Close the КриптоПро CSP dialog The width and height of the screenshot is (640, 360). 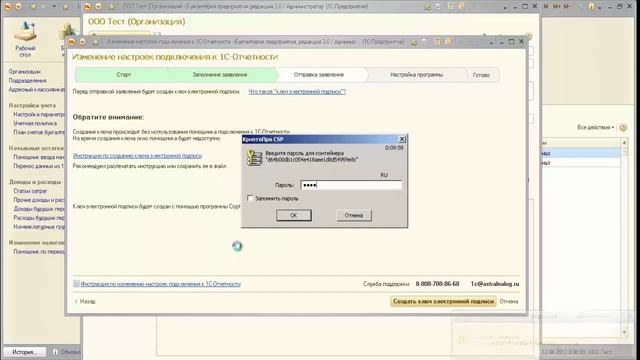402,139
